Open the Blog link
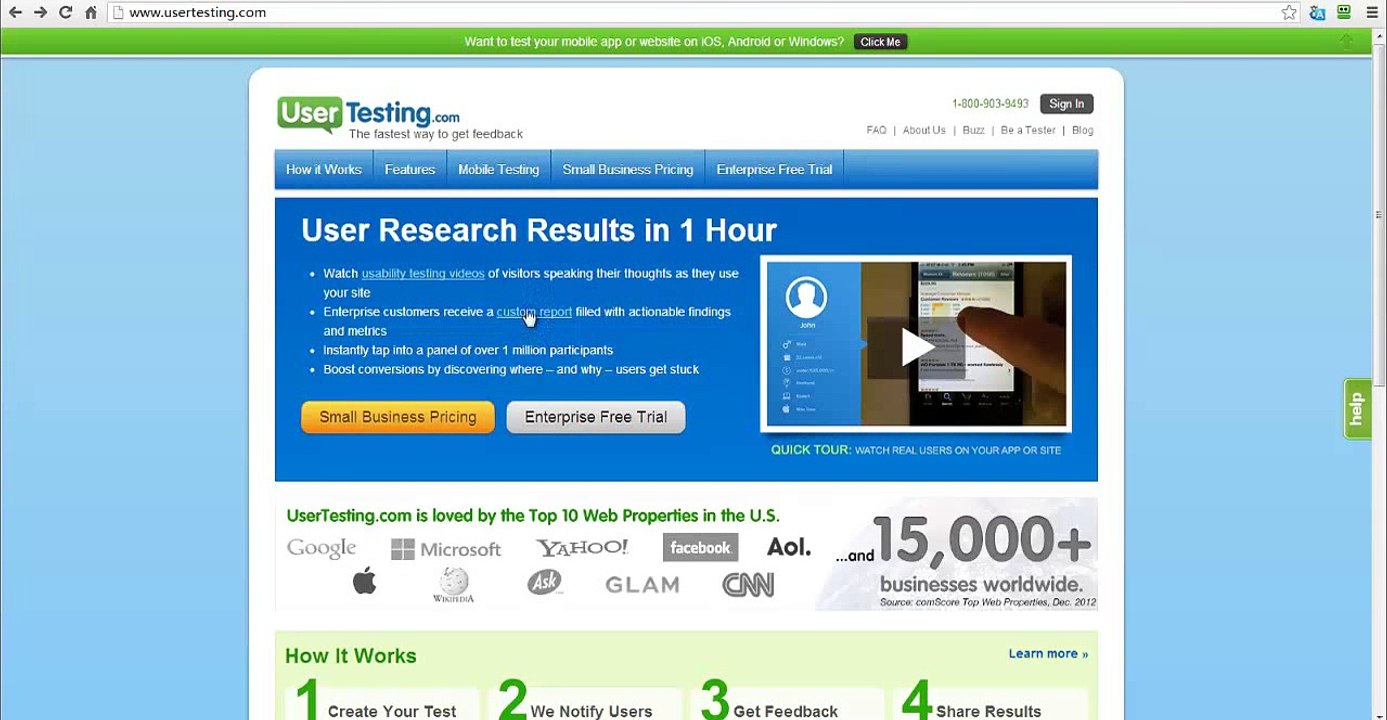Image resolution: width=1387 pixels, height=720 pixels. 1082,130
